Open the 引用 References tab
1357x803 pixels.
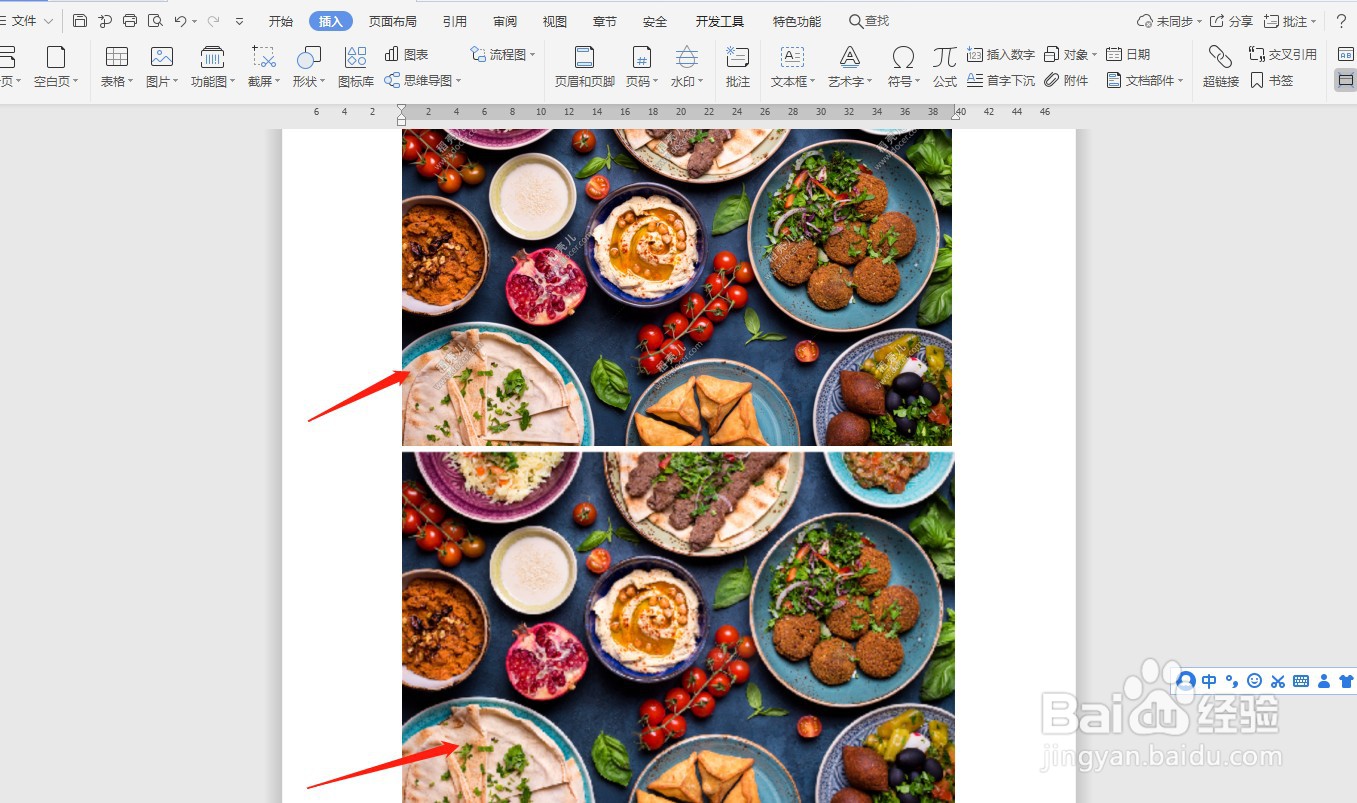coord(455,21)
